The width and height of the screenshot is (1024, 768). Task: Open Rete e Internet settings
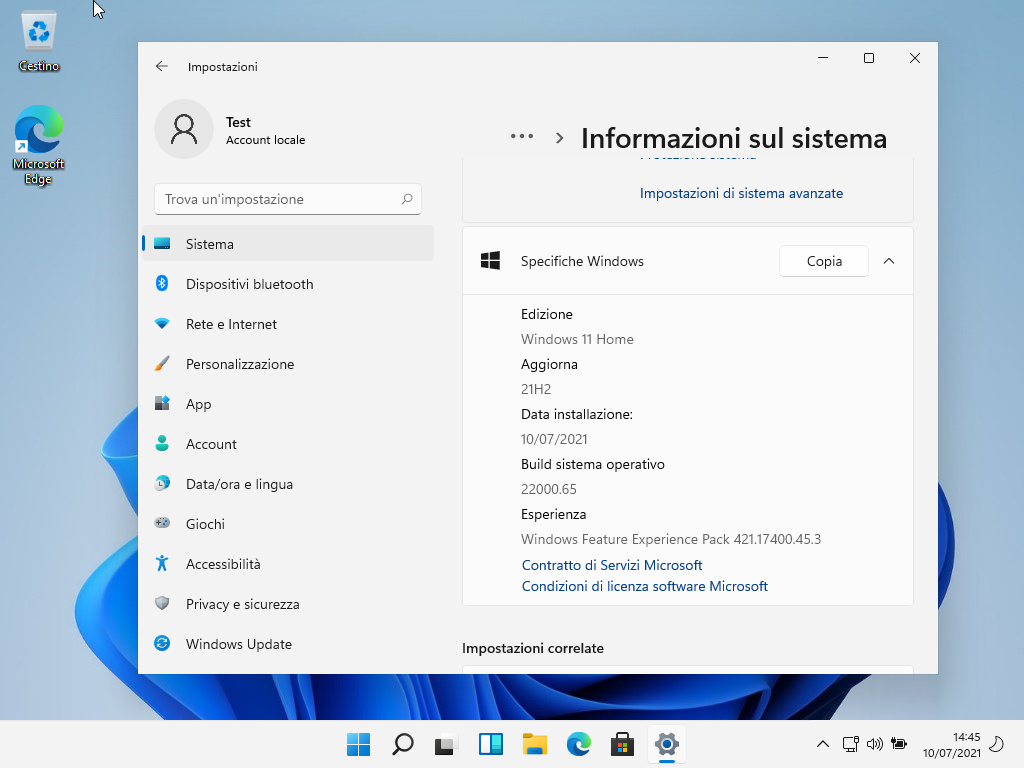point(288,323)
